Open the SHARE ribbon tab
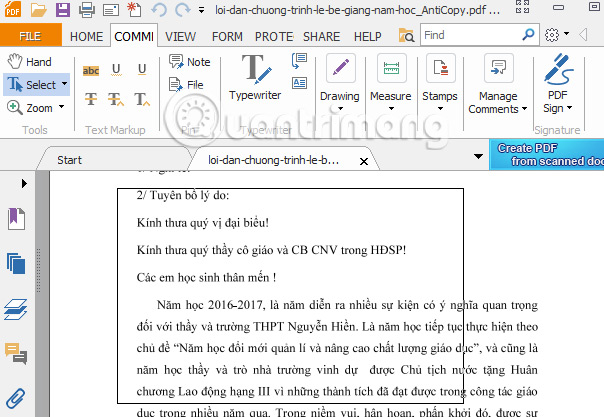Image resolution: width=604 pixels, height=417 pixels. [321, 36]
